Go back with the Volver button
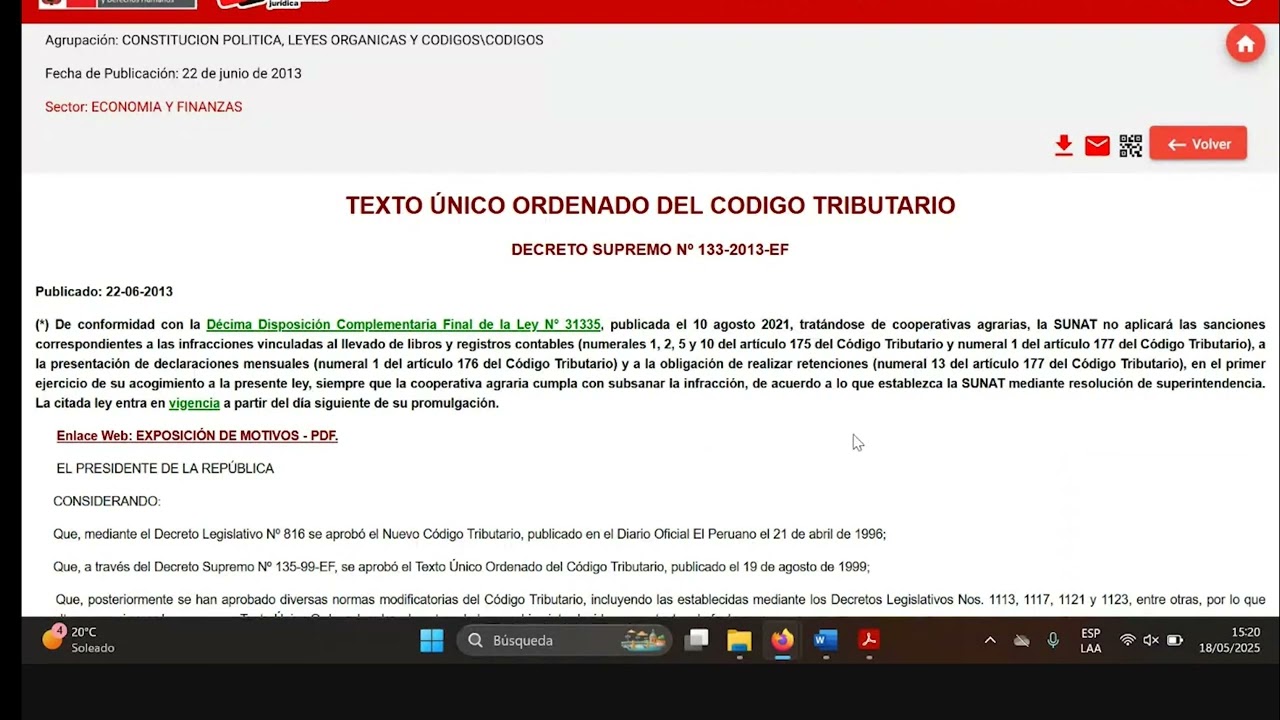1280x720 pixels. 1198,144
